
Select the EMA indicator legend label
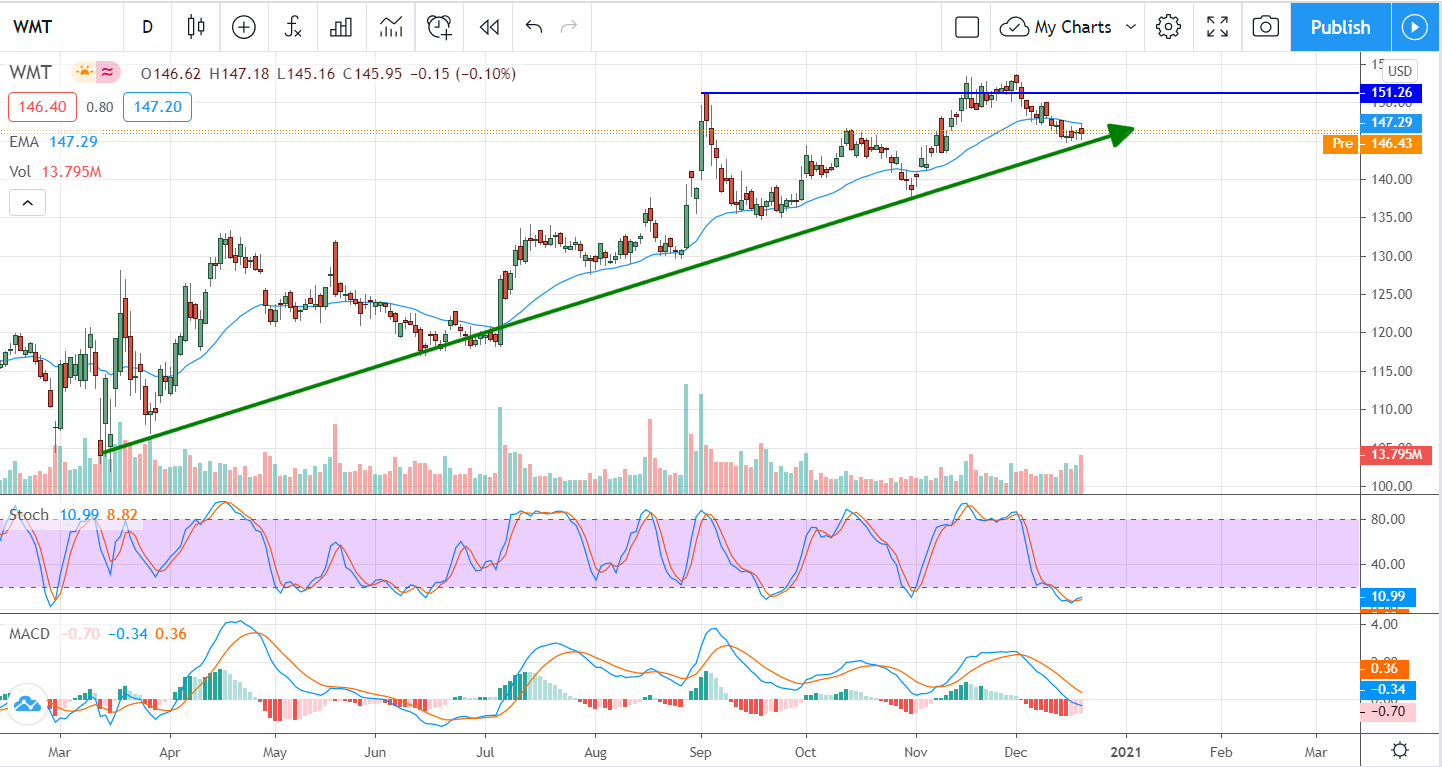(x=24, y=142)
